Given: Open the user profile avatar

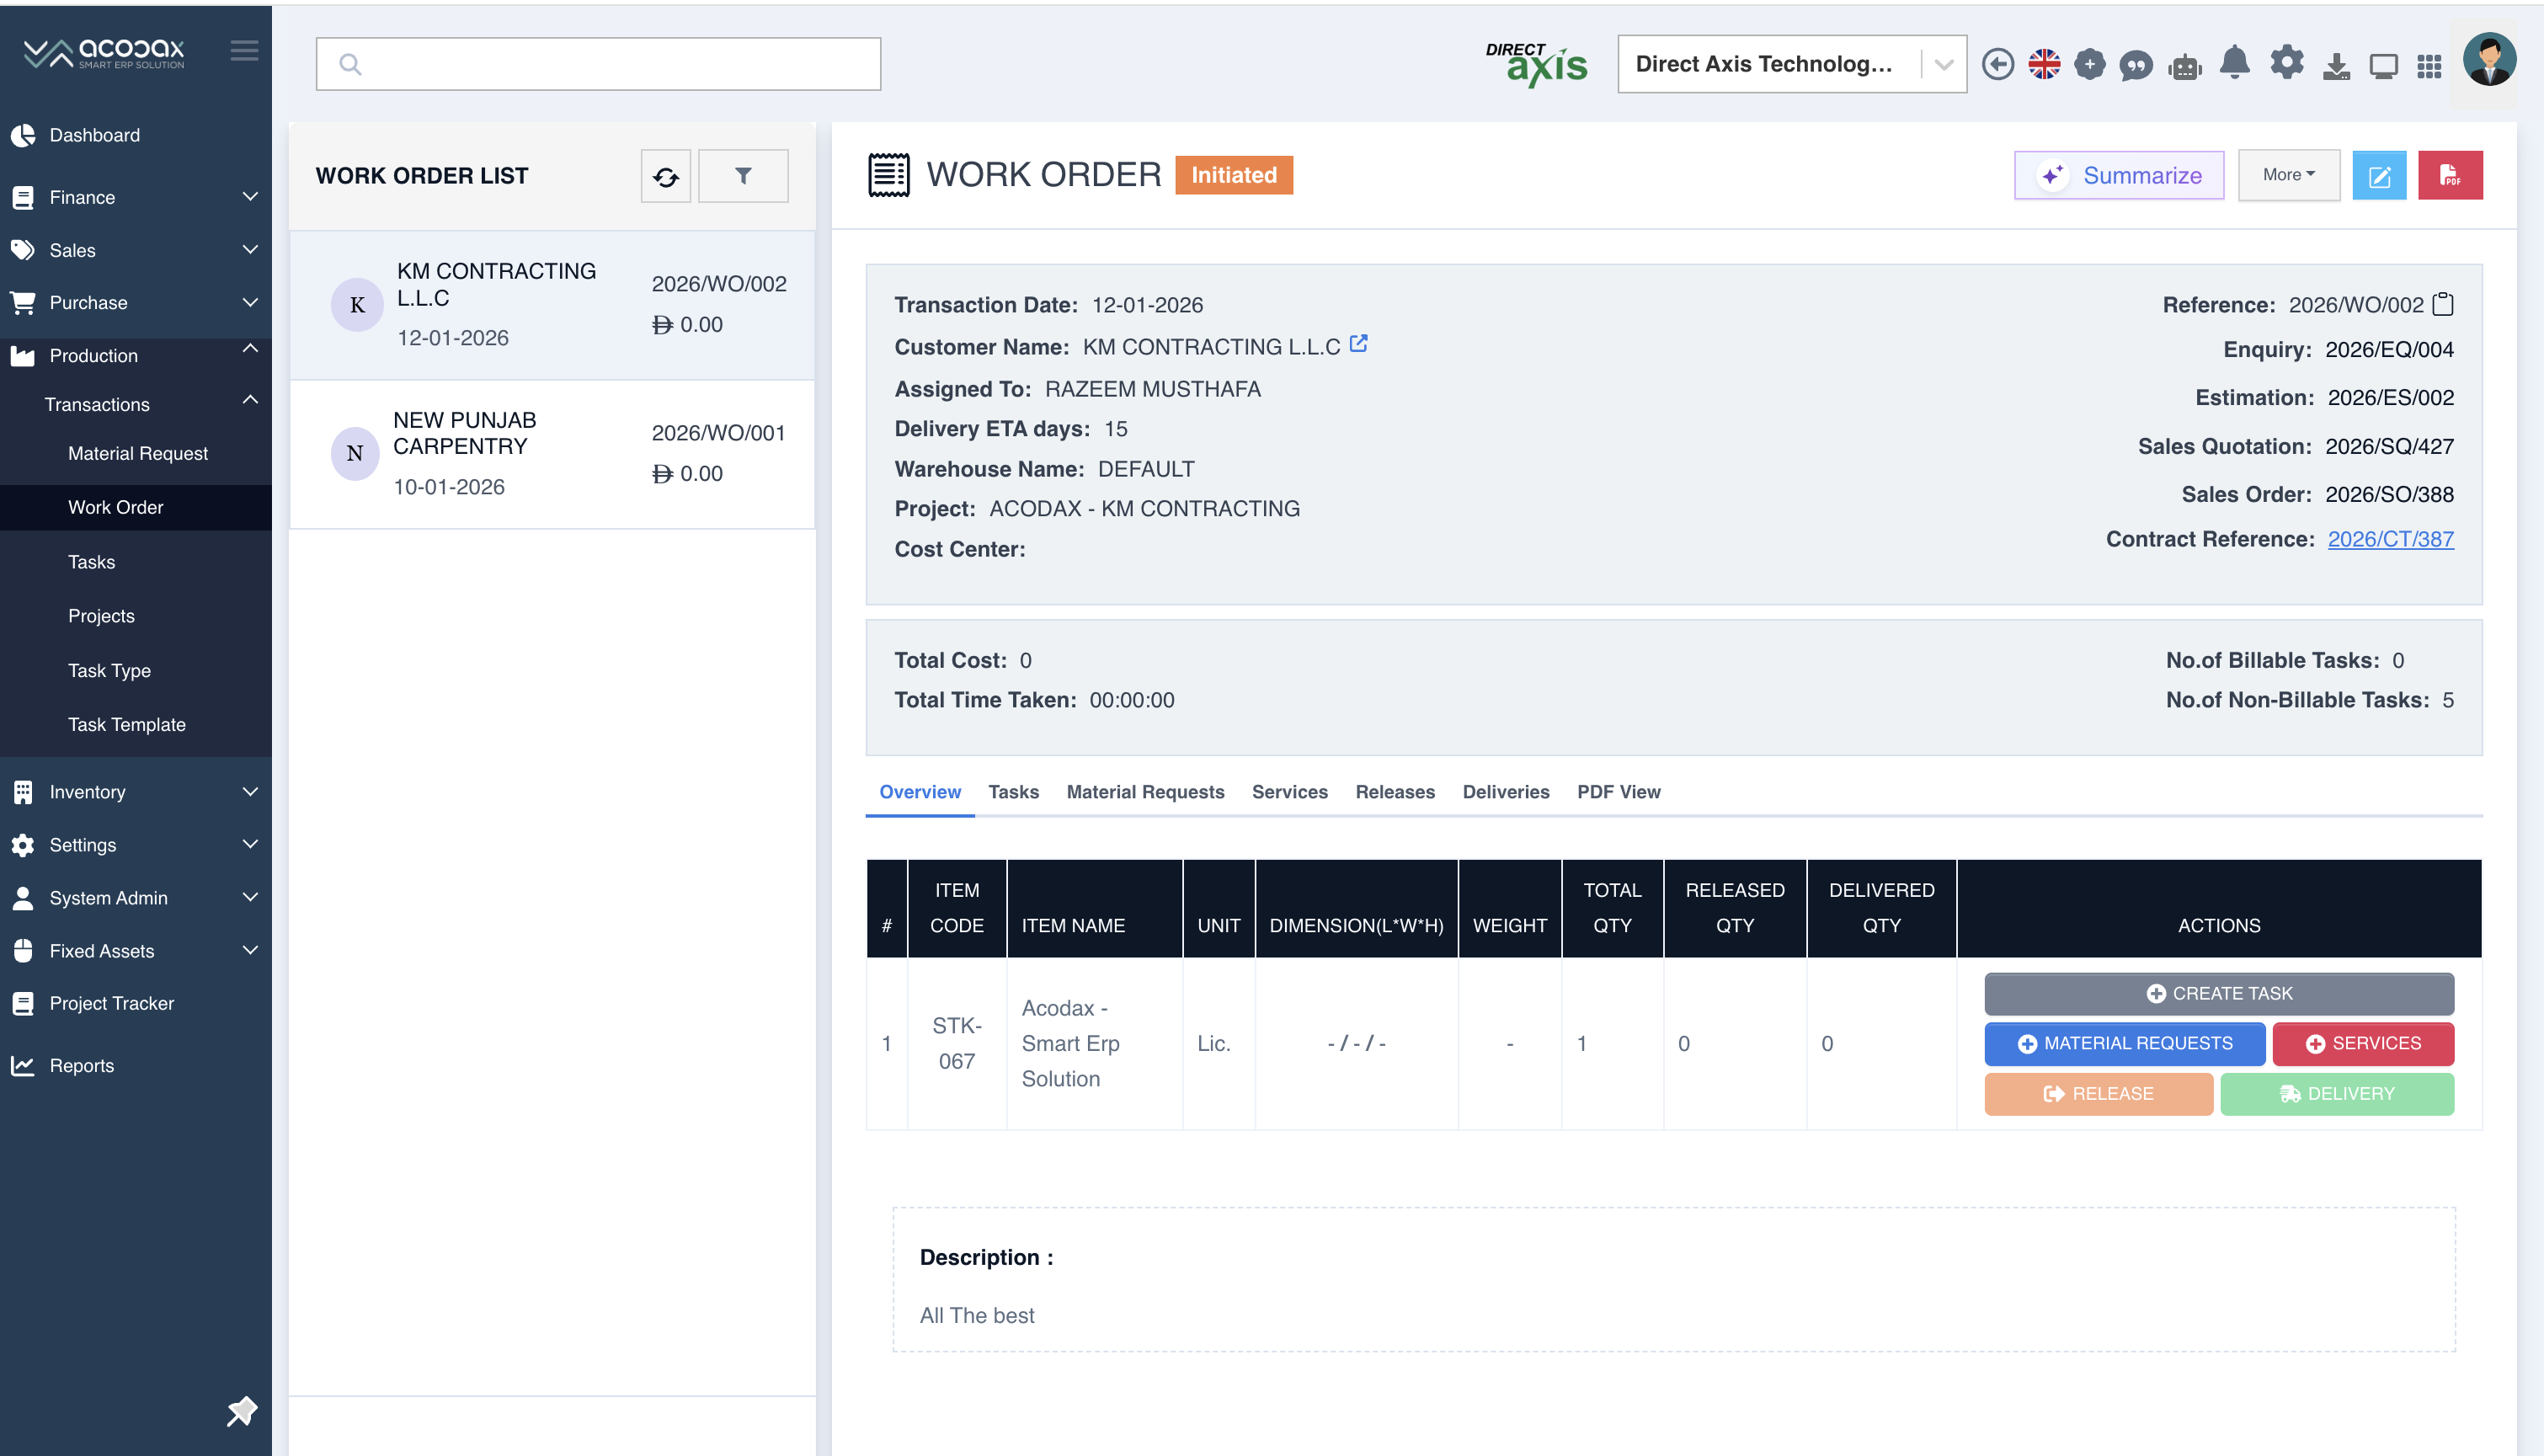Looking at the screenshot, I should point(2490,60).
